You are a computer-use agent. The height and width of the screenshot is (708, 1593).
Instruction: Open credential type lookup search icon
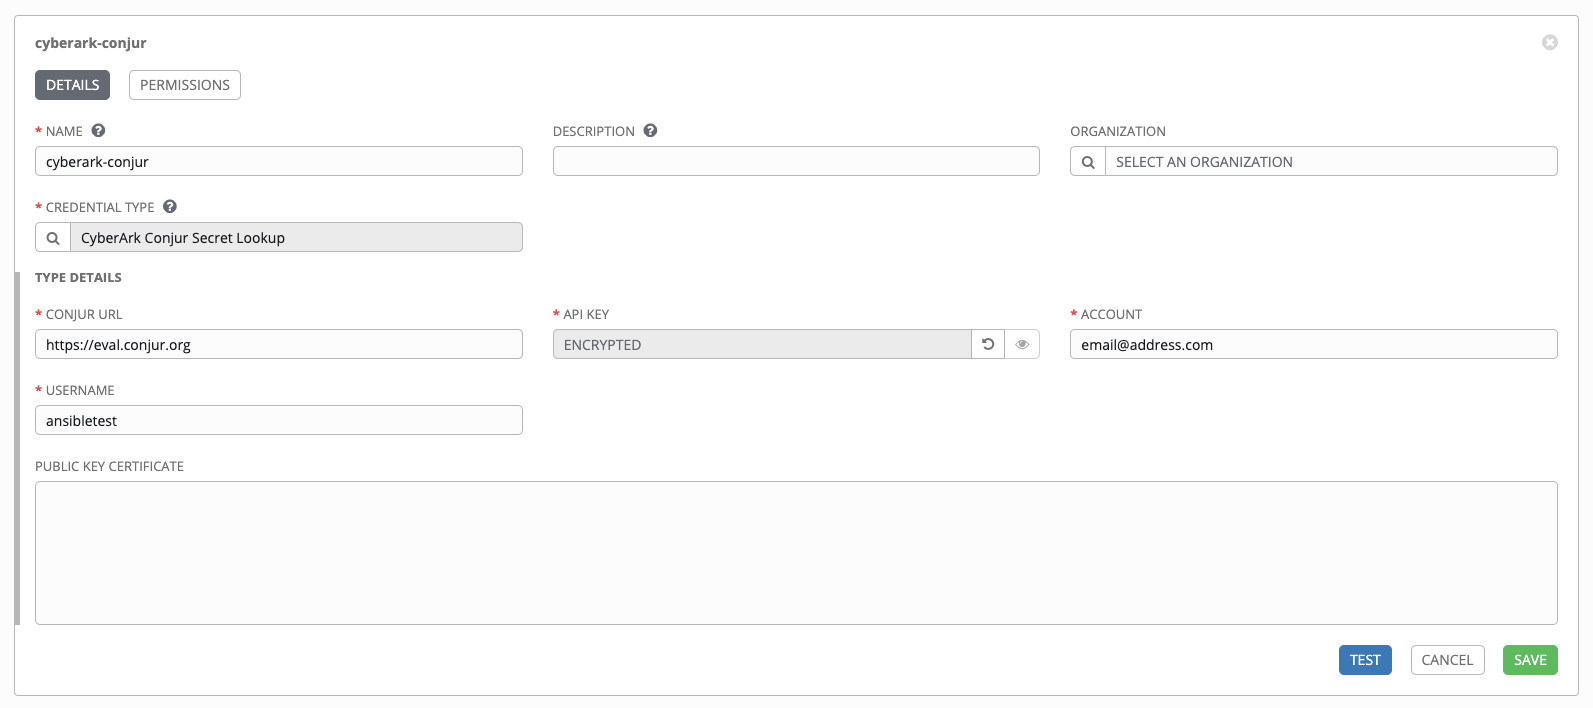coord(53,237)
